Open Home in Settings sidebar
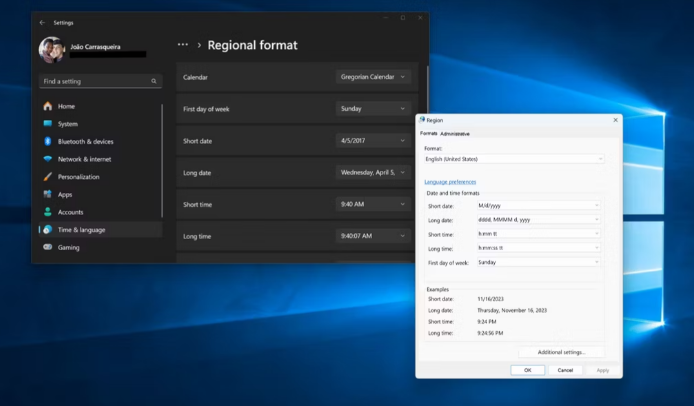The height and width of the screenshot is (406, 694). 100,106
